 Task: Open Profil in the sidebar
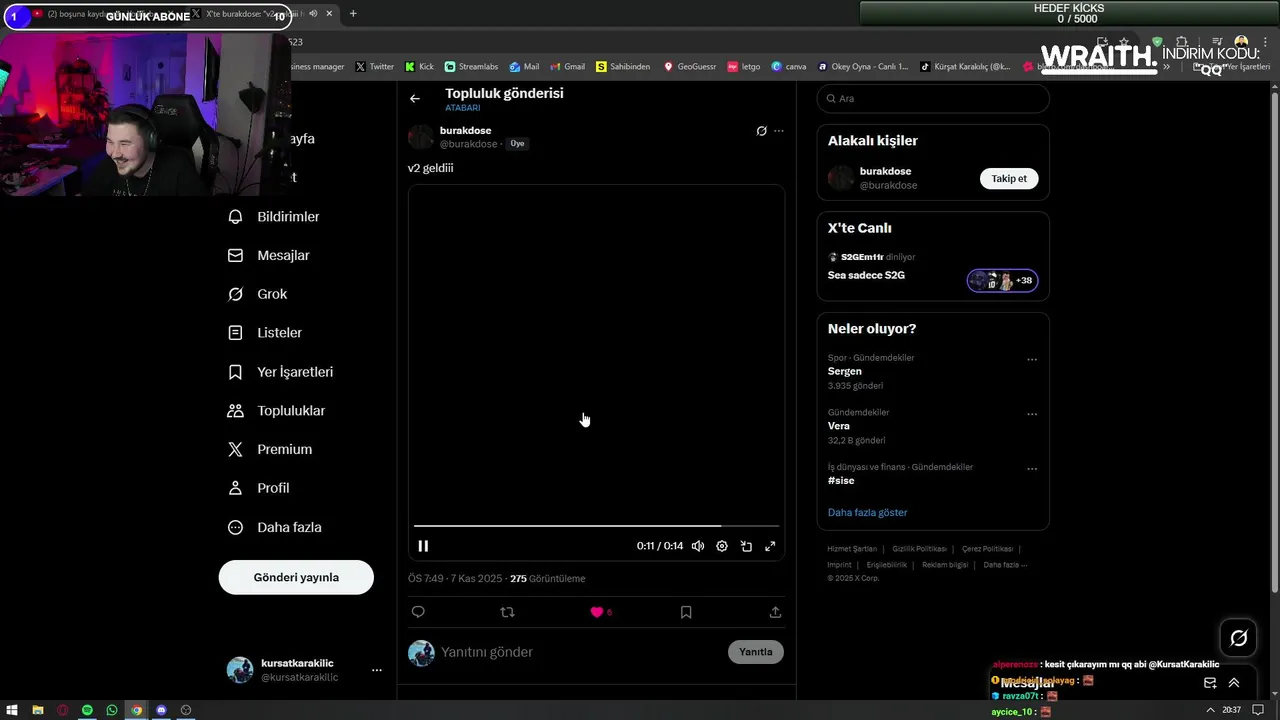pos(260,488)
